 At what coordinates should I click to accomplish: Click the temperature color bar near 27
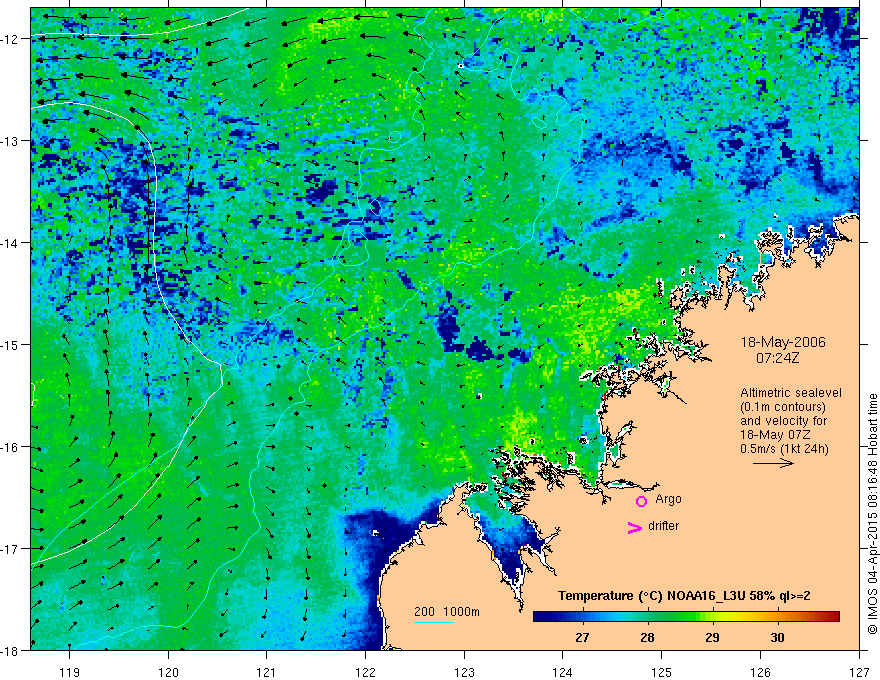coord(582,617)
